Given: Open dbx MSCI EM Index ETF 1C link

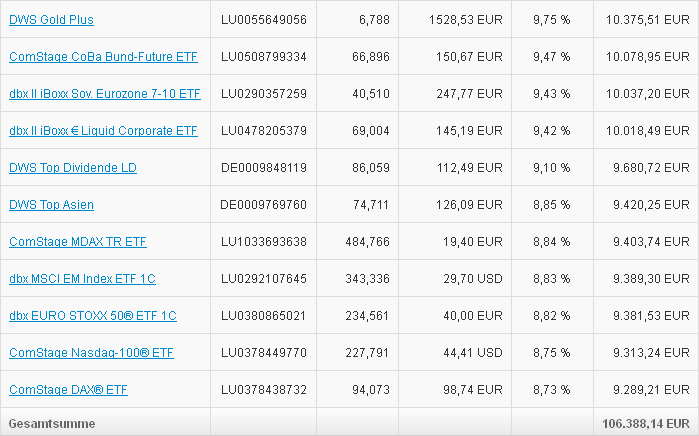Looking at the screenshot, I should click(82, 279).
